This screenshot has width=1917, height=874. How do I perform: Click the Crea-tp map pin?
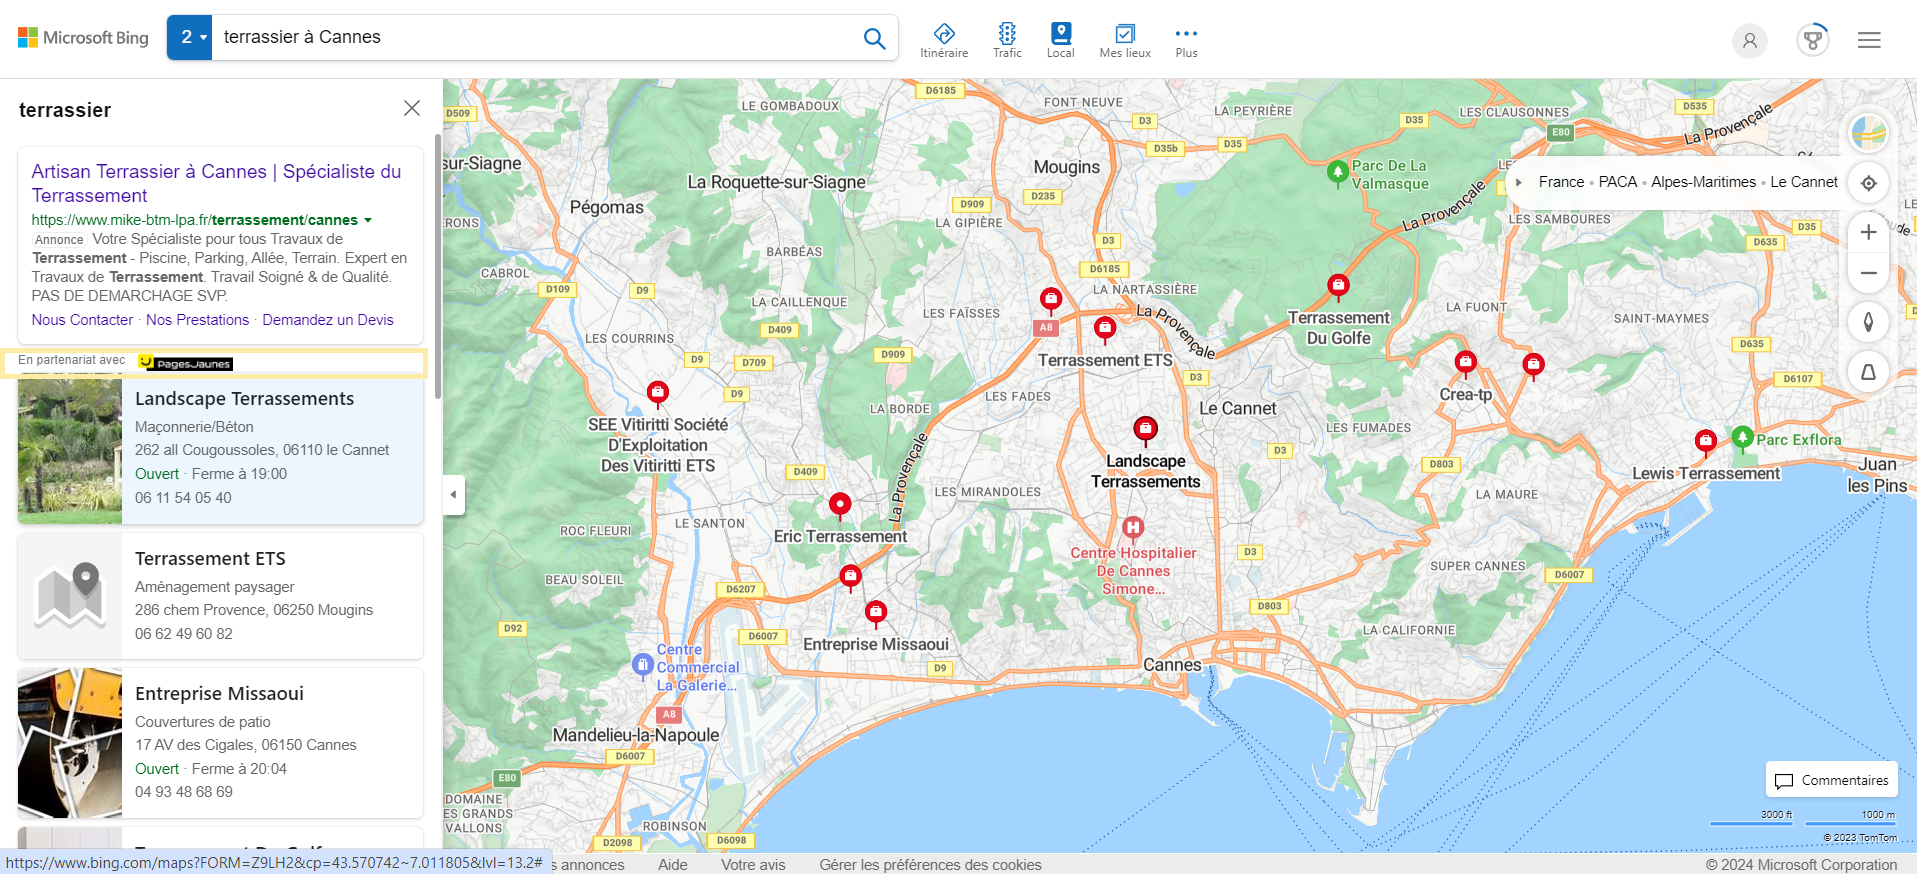pyautogui.click(x=1466, y=363)
